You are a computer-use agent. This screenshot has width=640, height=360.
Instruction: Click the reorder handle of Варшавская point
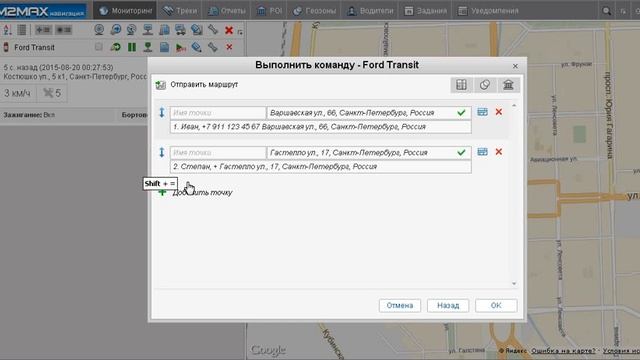pyautogui.click(x=162, y=112)
